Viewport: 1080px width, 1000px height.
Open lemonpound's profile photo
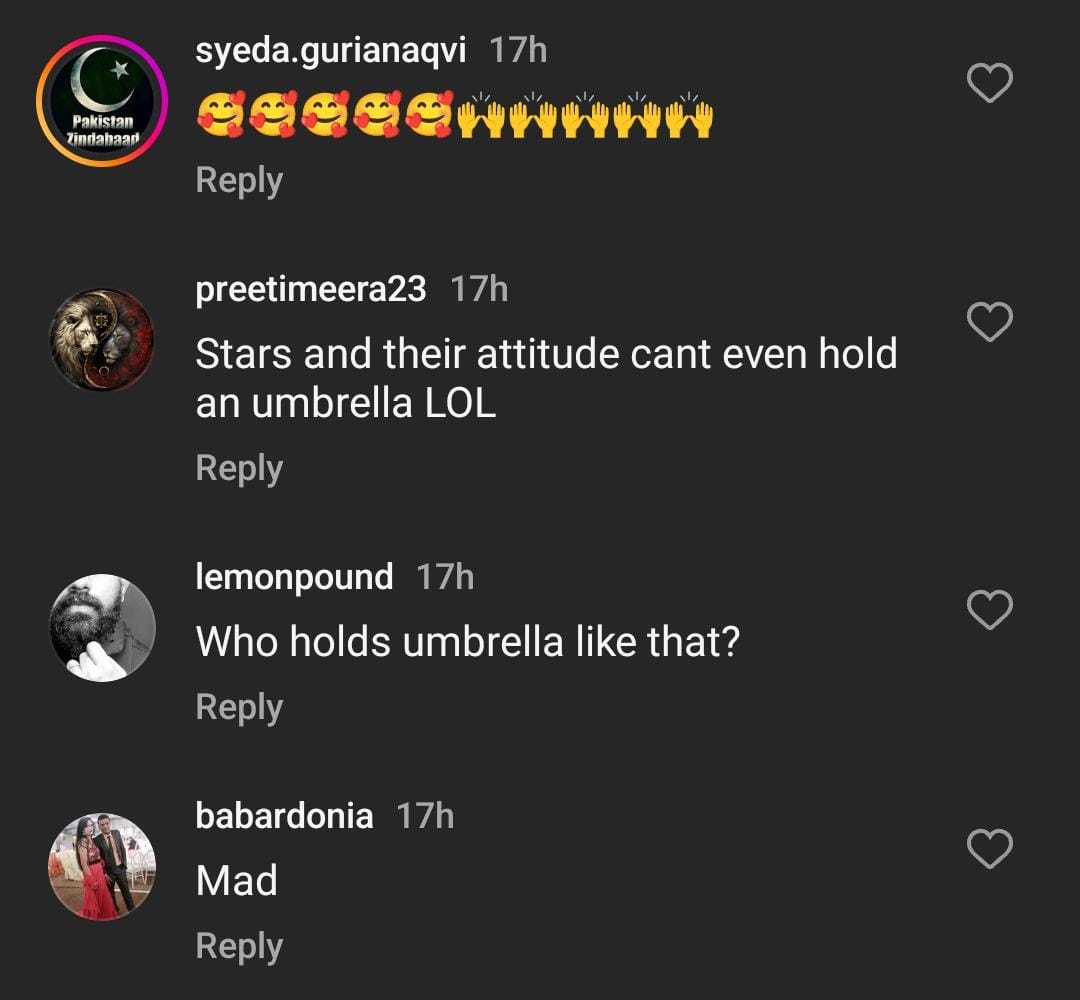point(102,628)
